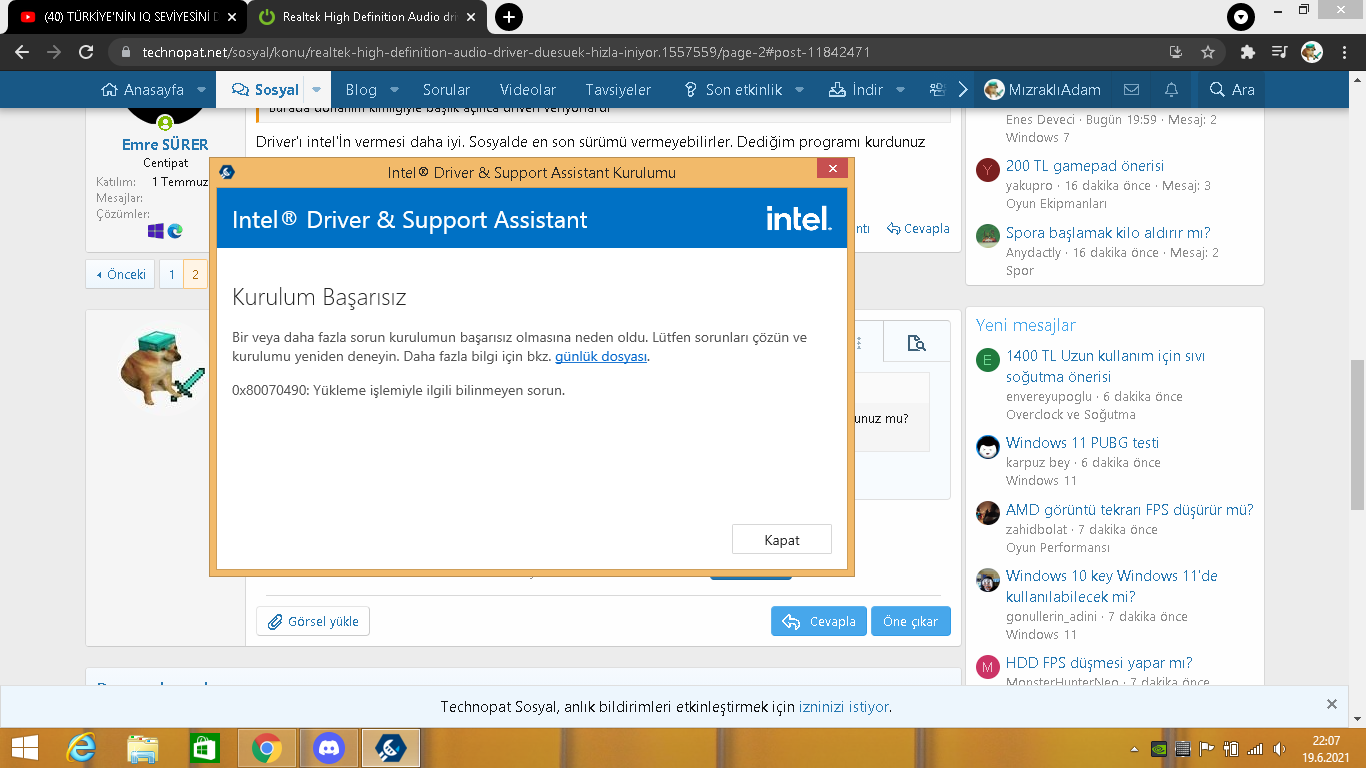Open Discord from the taskbar

click(x=329, y=747)
